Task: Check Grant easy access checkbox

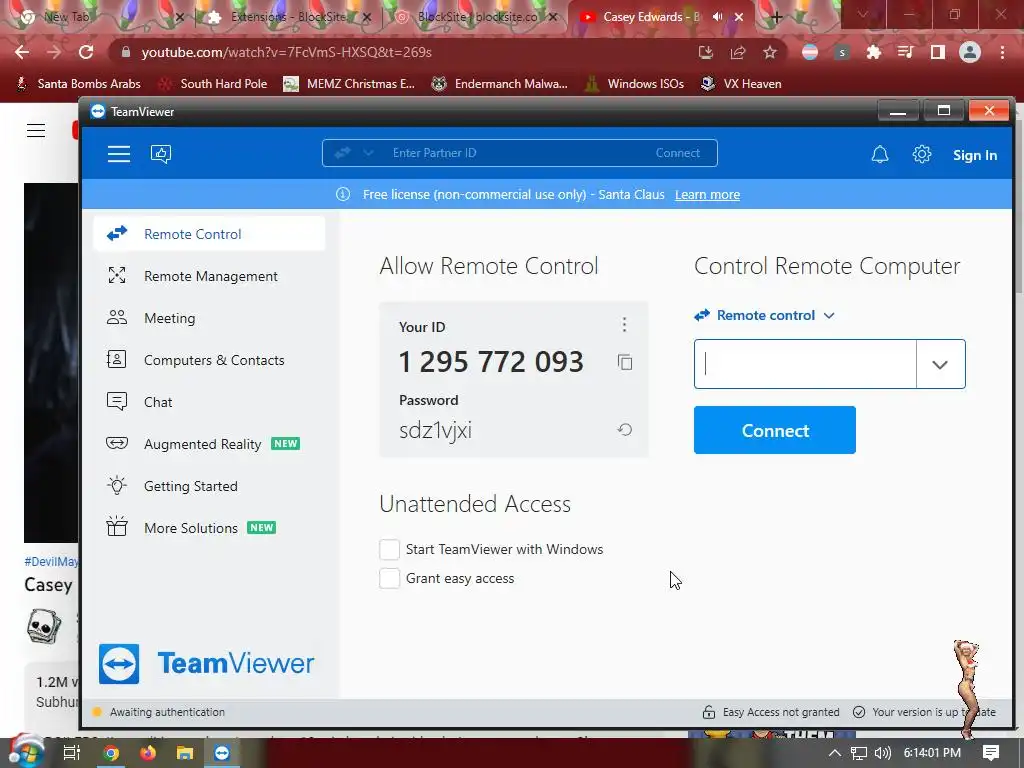Action: 389,578
